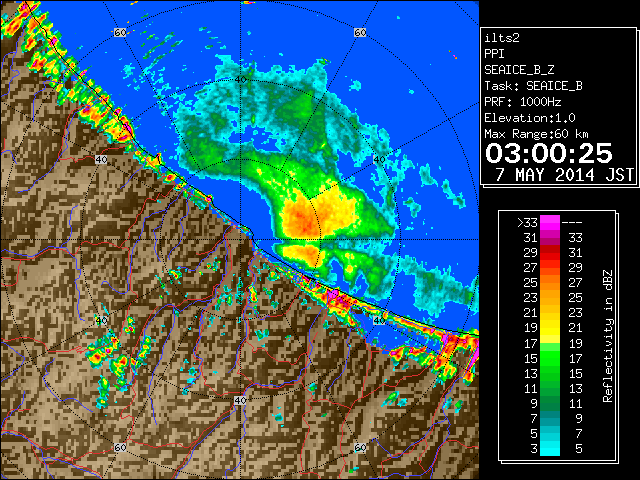The height and width of the screenshot is (480, 640).
Task: Select the 60 km ring label at northeast
Action: [x=360, y=32]
